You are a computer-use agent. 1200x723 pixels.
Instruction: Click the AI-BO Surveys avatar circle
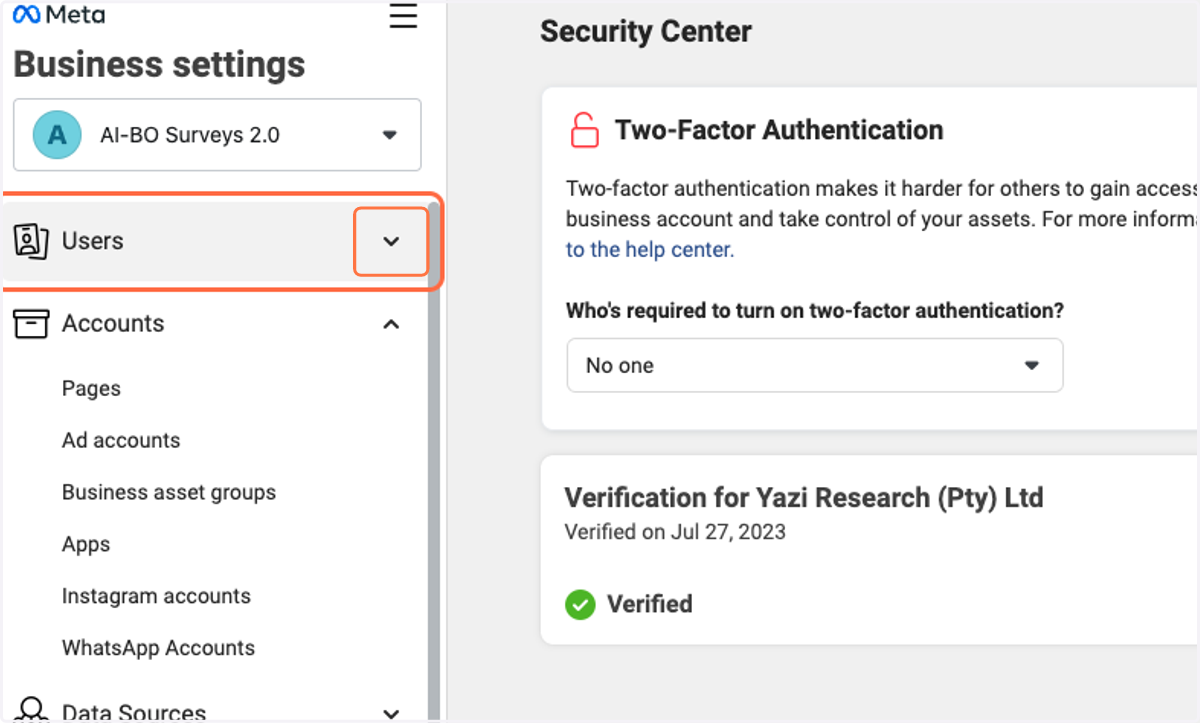(57, 135)
